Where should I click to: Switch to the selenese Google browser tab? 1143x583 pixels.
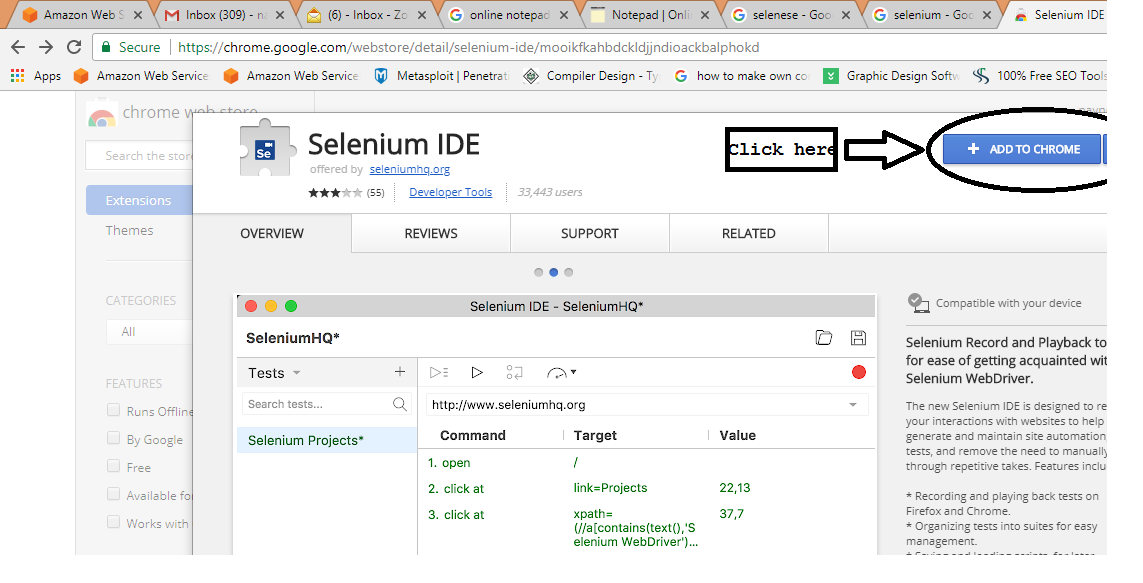click(792, 15)
